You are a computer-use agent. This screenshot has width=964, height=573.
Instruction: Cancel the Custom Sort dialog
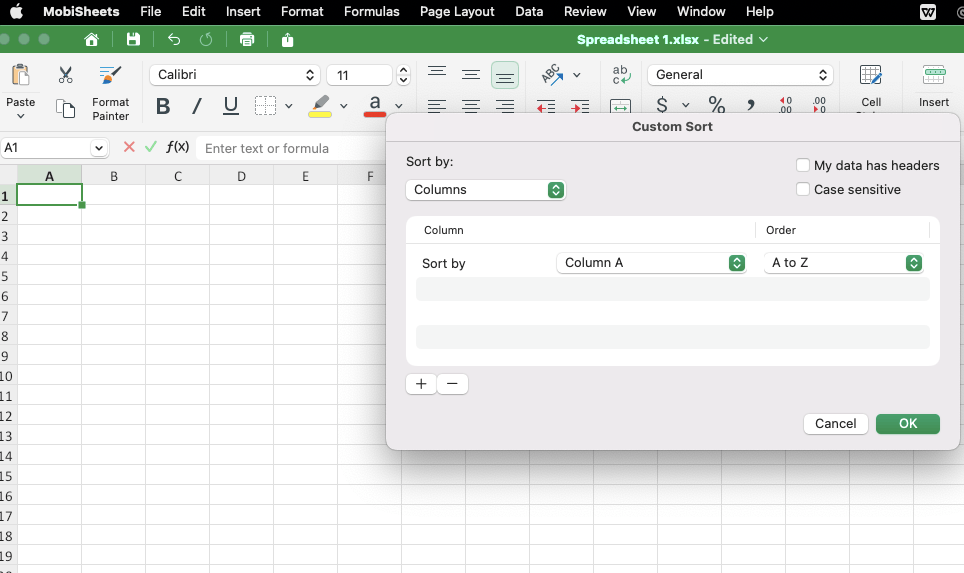click(x=835, y=423)
